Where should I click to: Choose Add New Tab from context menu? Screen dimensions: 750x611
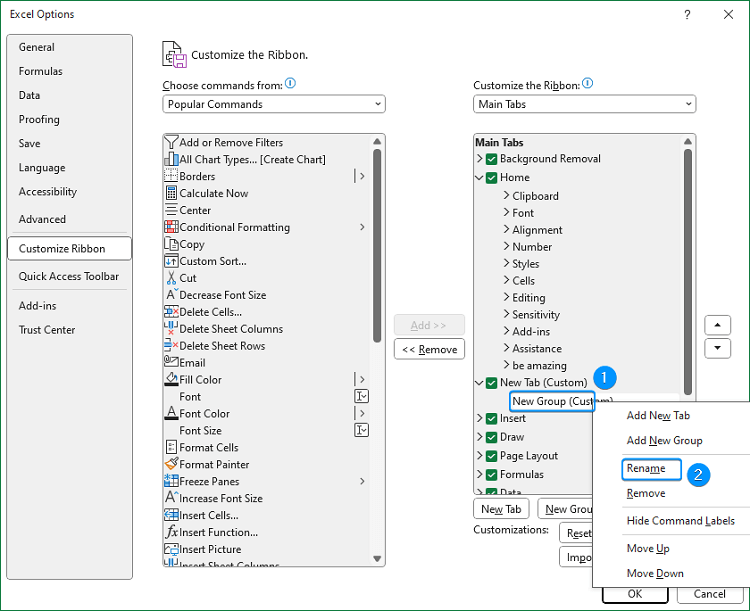coord(658,415)
